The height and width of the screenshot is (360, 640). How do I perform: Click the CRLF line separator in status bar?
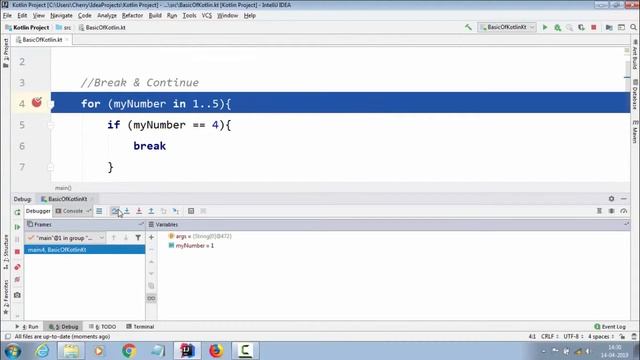(549, 336)
